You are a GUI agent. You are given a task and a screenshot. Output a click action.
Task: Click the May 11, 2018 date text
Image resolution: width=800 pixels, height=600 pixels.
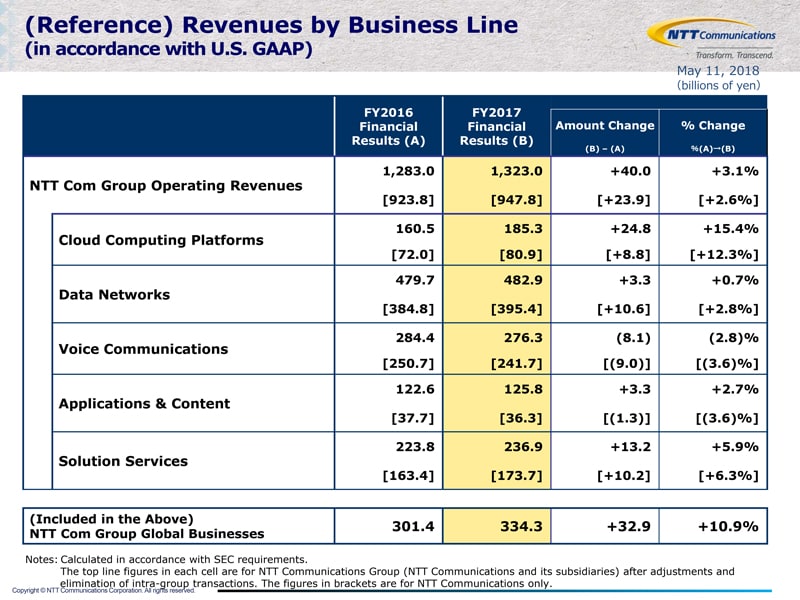pos(718,70)
